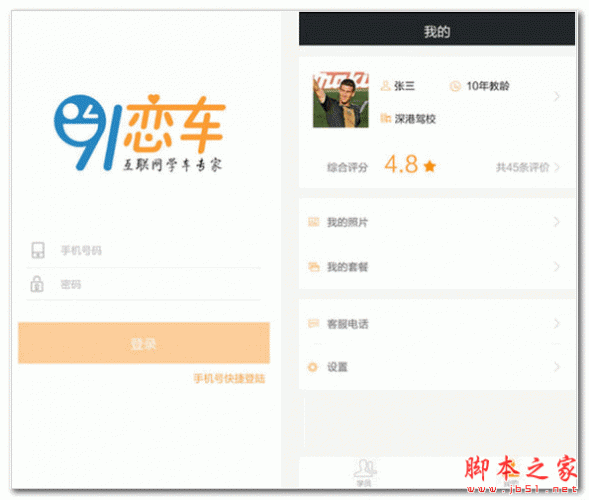Open the coach profile photo thumbnail
589x500 pixels.
[x=341, y=100]
